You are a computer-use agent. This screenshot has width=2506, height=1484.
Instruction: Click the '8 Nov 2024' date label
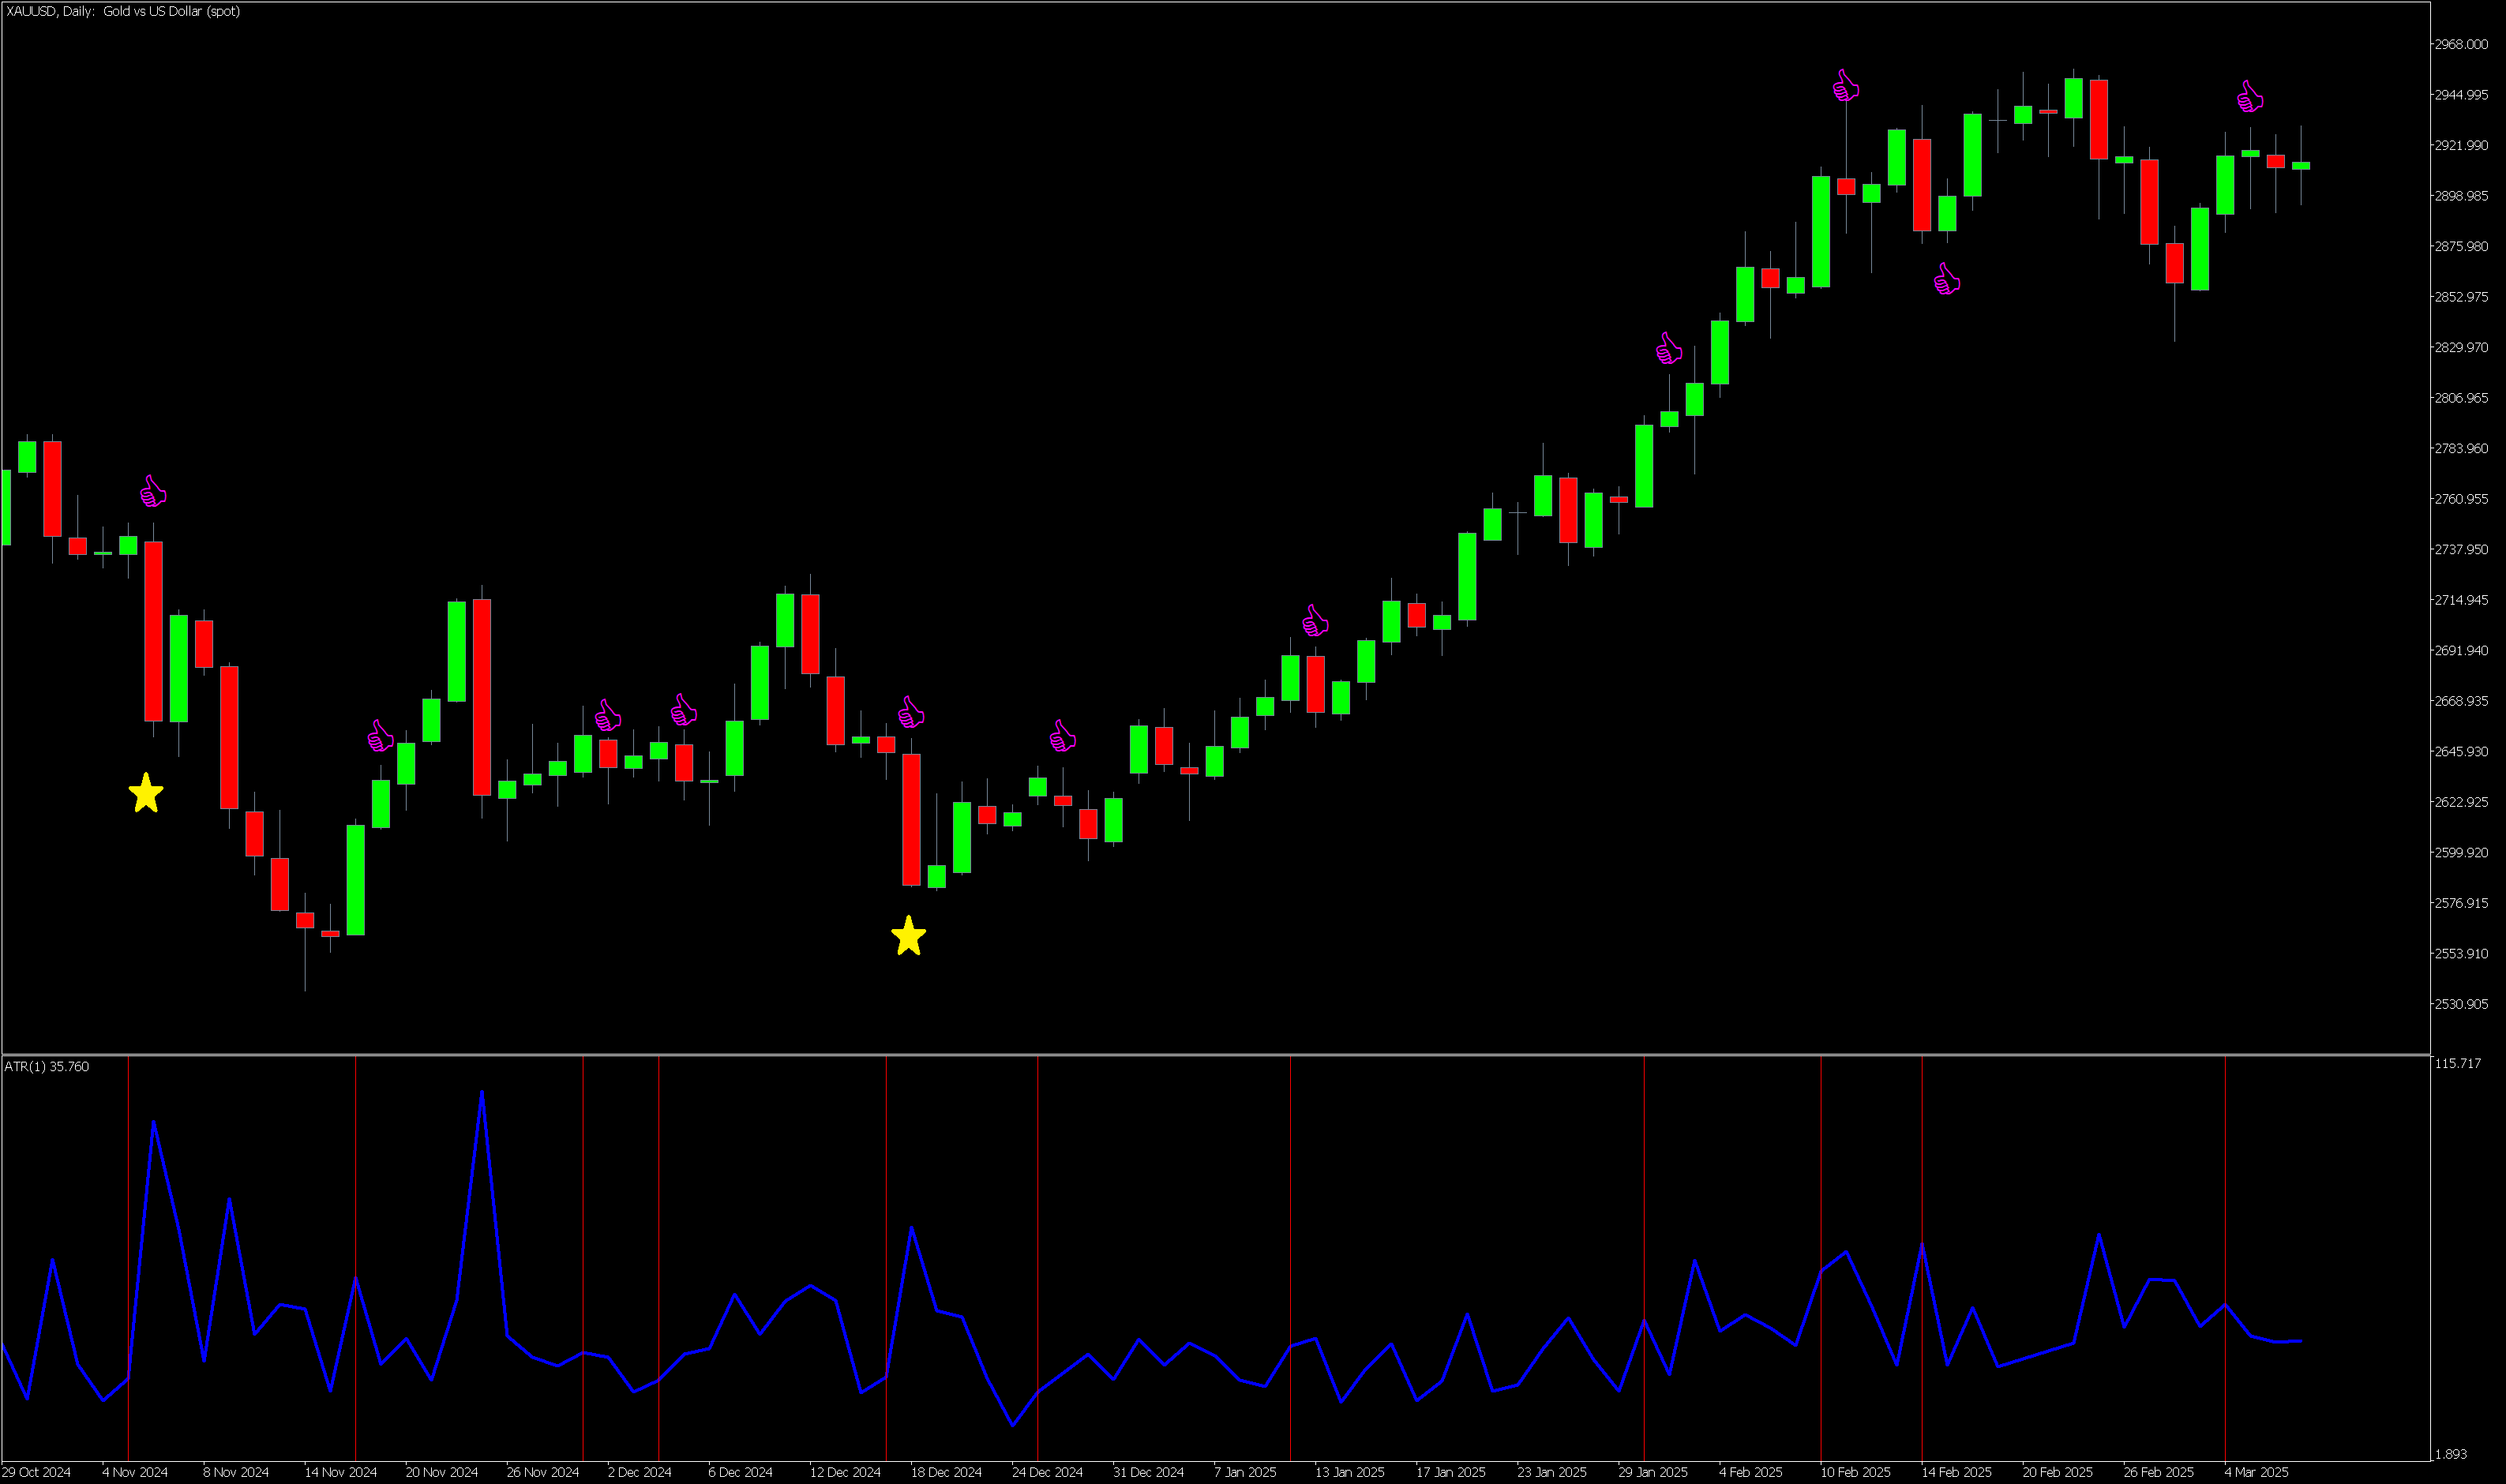236,1472
